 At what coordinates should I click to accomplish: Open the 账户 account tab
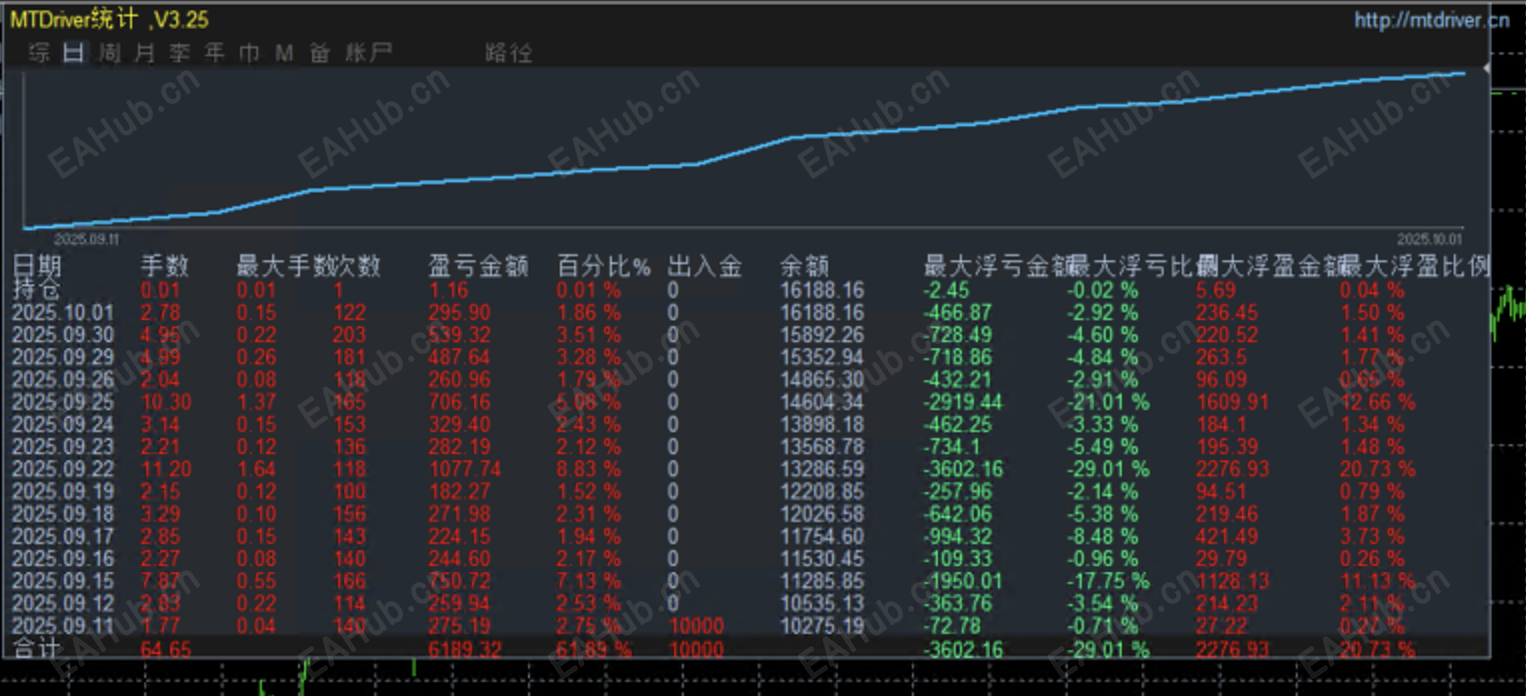[368, 52]
